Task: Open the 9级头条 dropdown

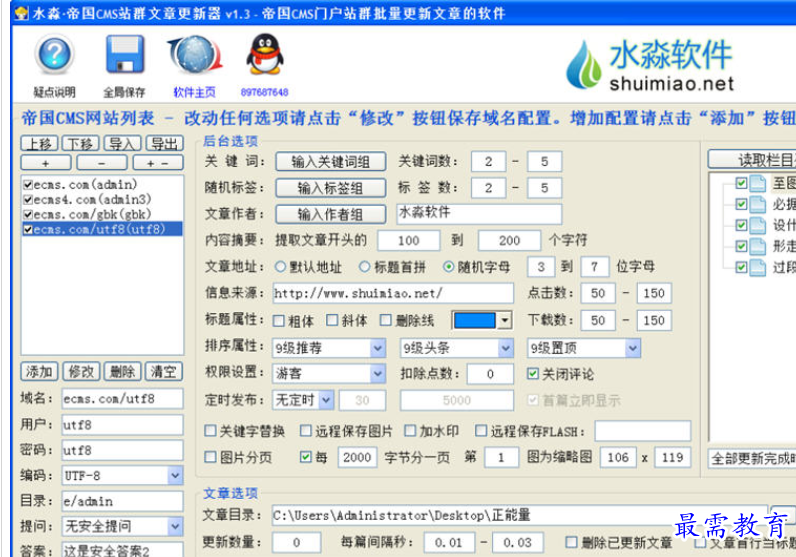Action: tap(506, 348)
